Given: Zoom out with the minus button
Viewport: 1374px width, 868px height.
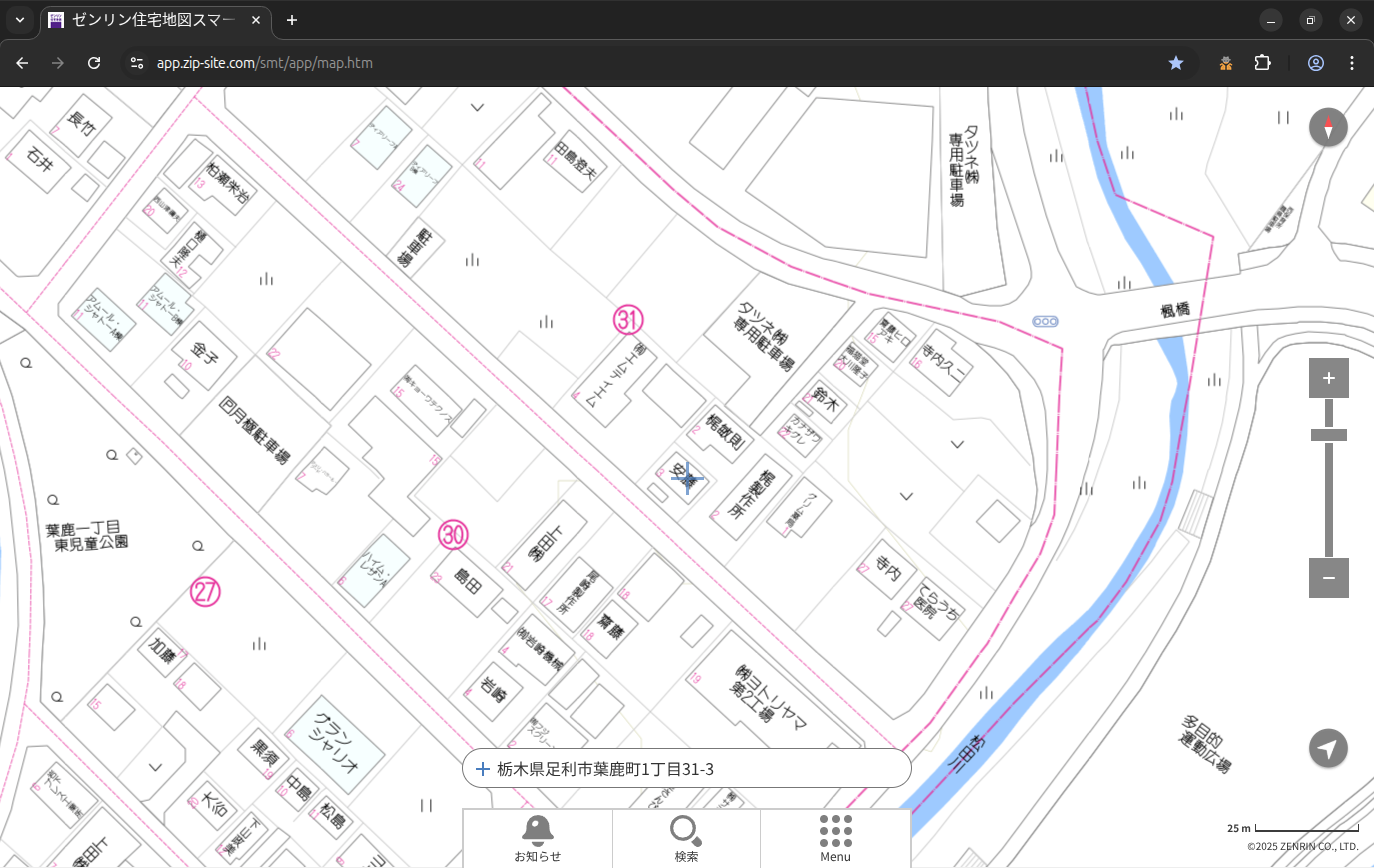Looking at the screenshot, I should point(1328,578).
